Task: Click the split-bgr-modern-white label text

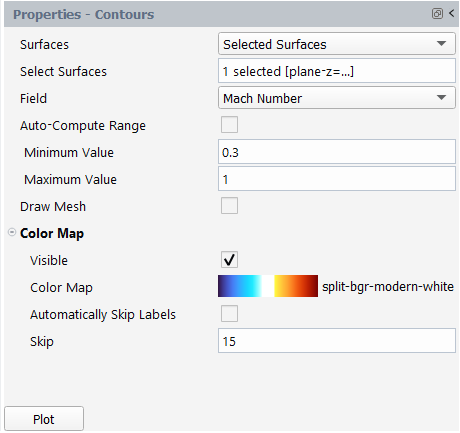Action: click(x=388, y=286)
